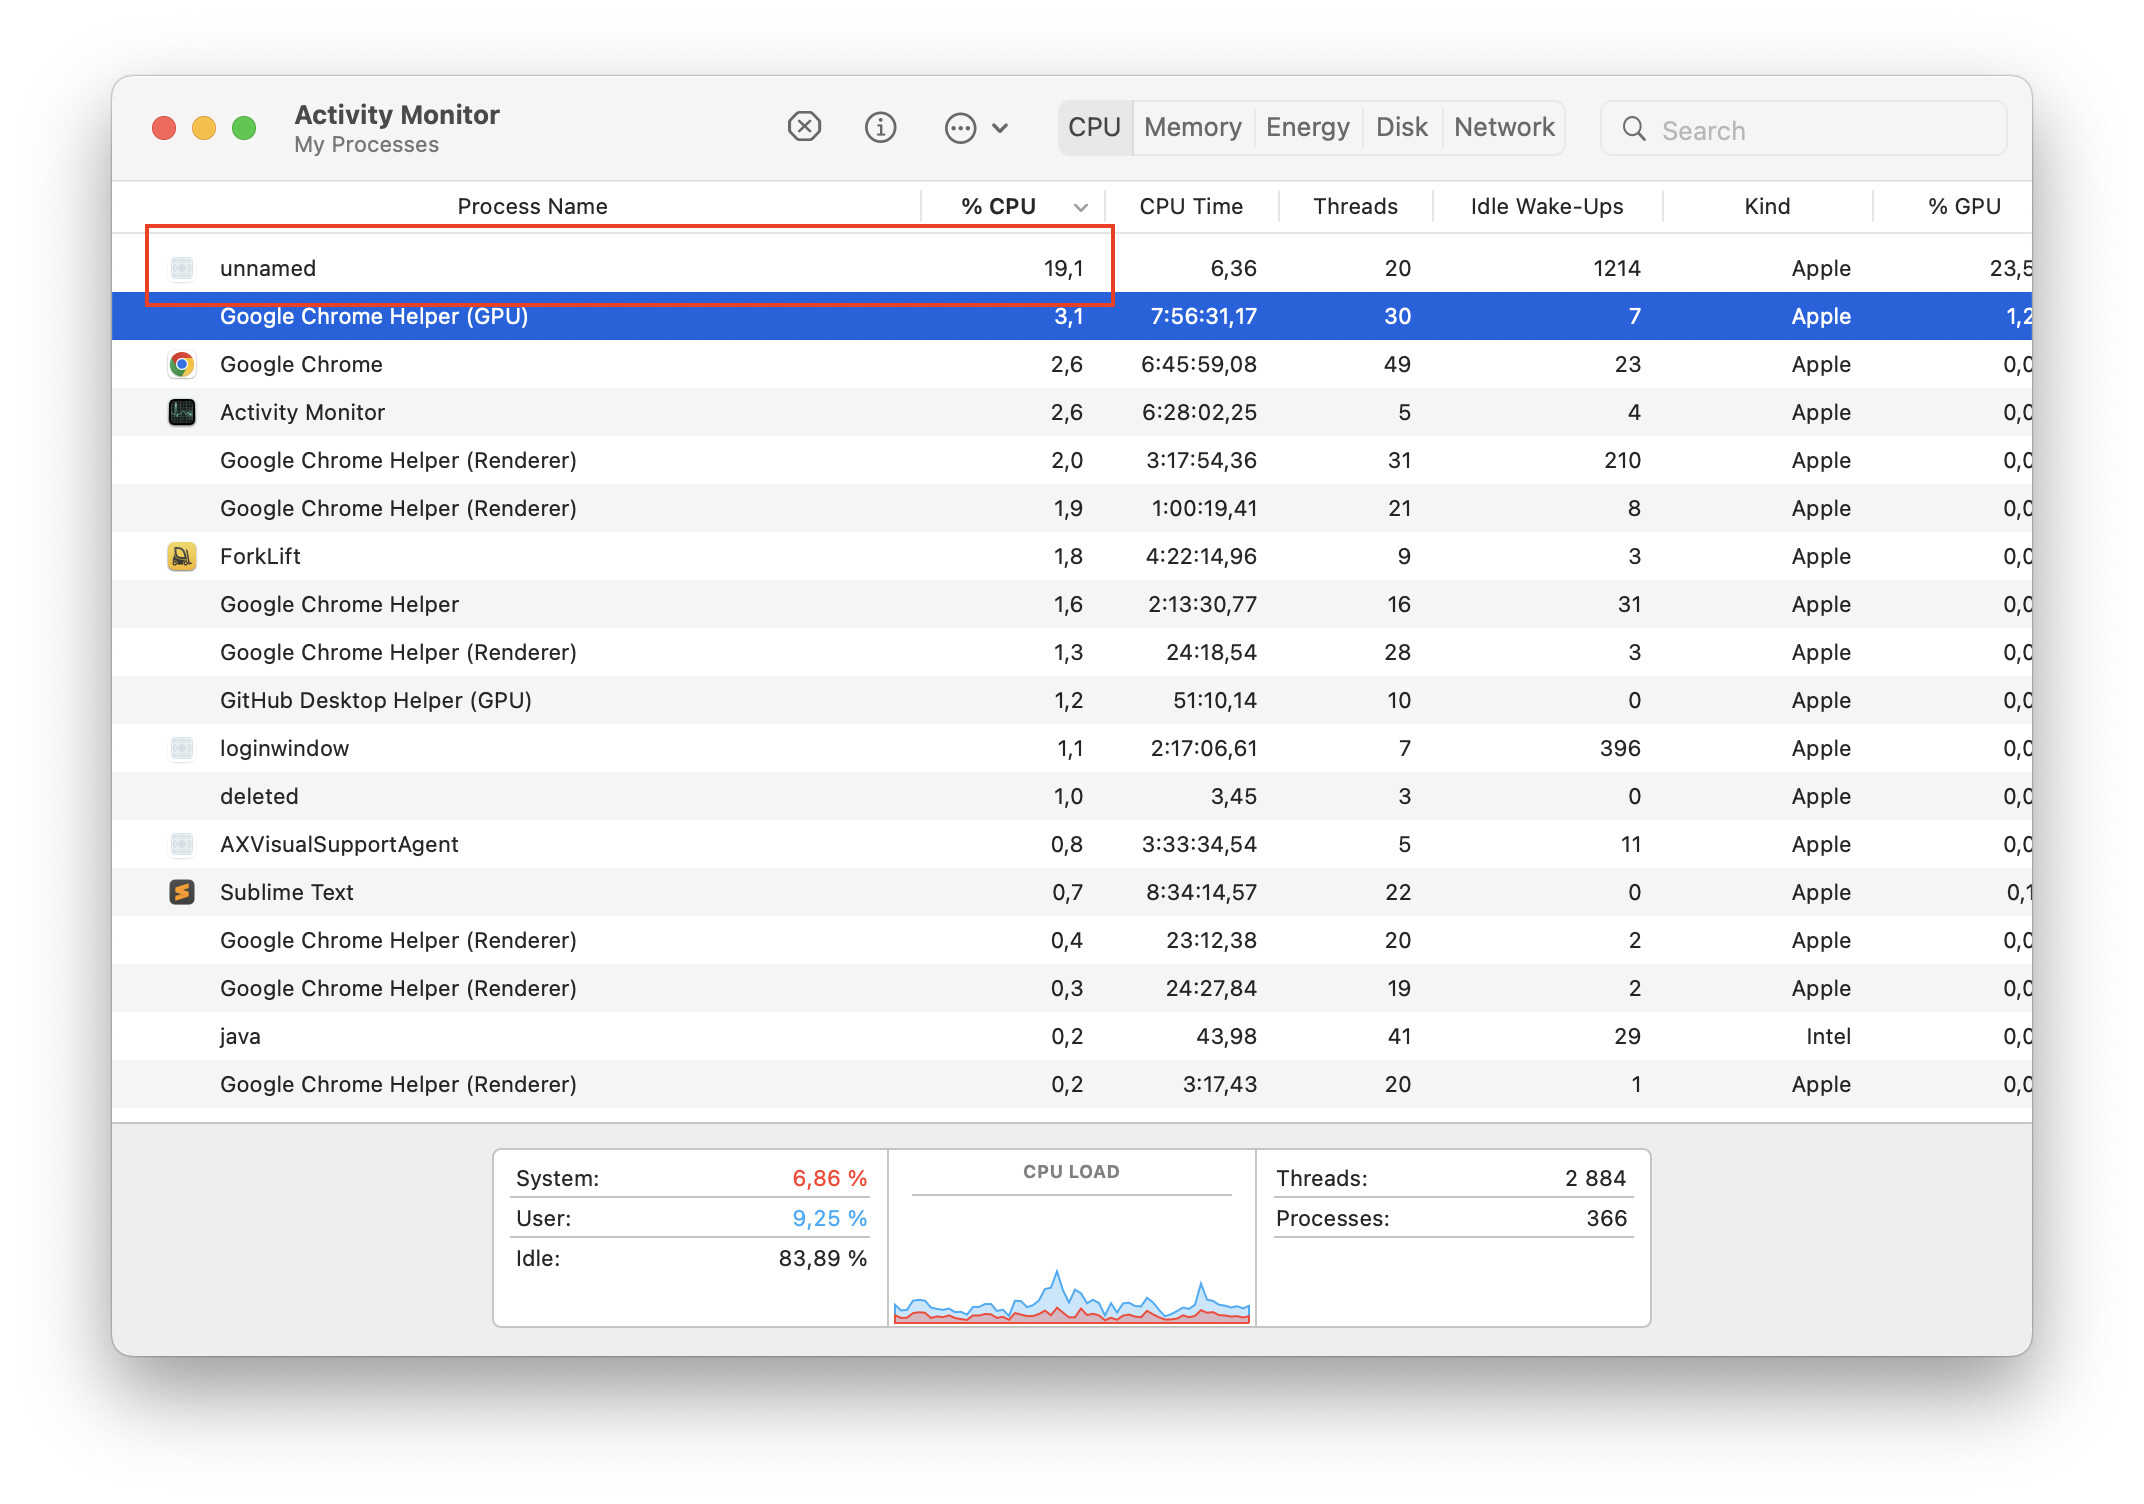Sort by the Idle Wake-Ups column
Screen dimensions: 2144x1504
point(1546,206)
